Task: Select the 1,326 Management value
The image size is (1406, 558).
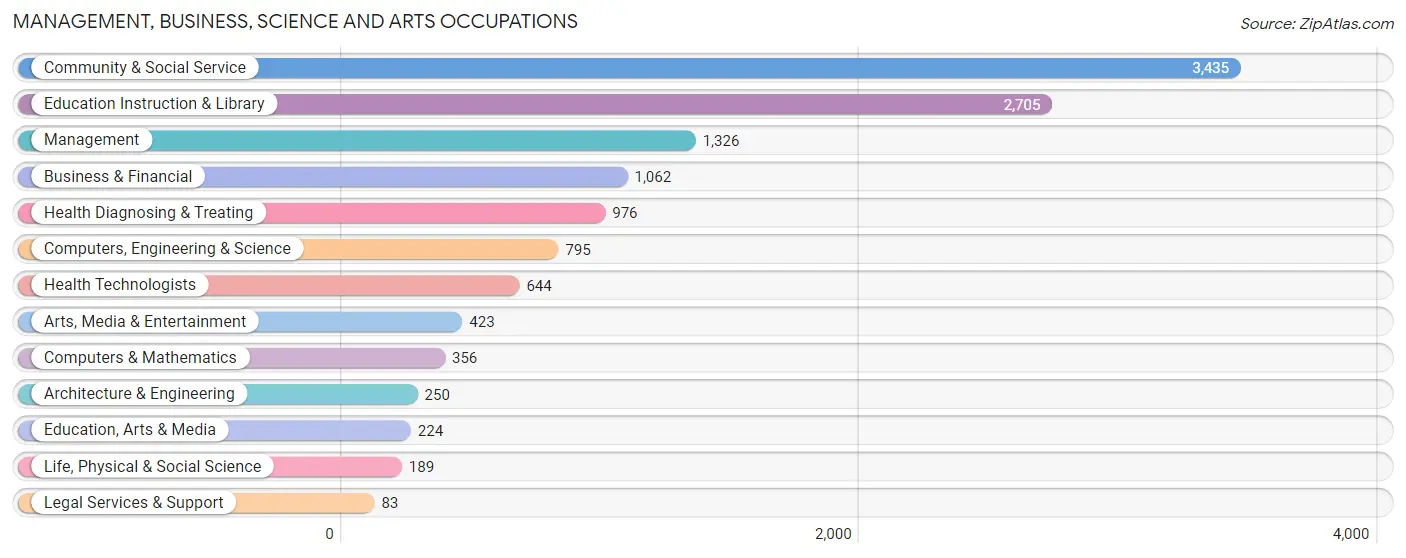Action: [721, 141]
